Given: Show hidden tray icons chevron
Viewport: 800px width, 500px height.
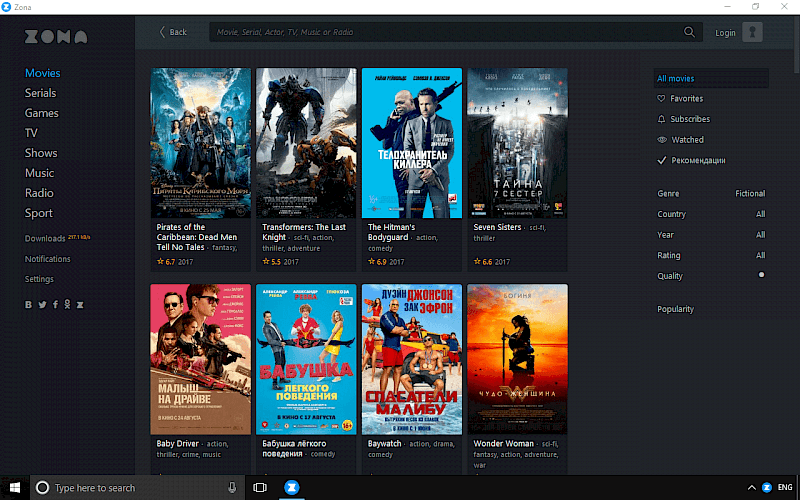Looking at the screenshot, I should [751, 488].
